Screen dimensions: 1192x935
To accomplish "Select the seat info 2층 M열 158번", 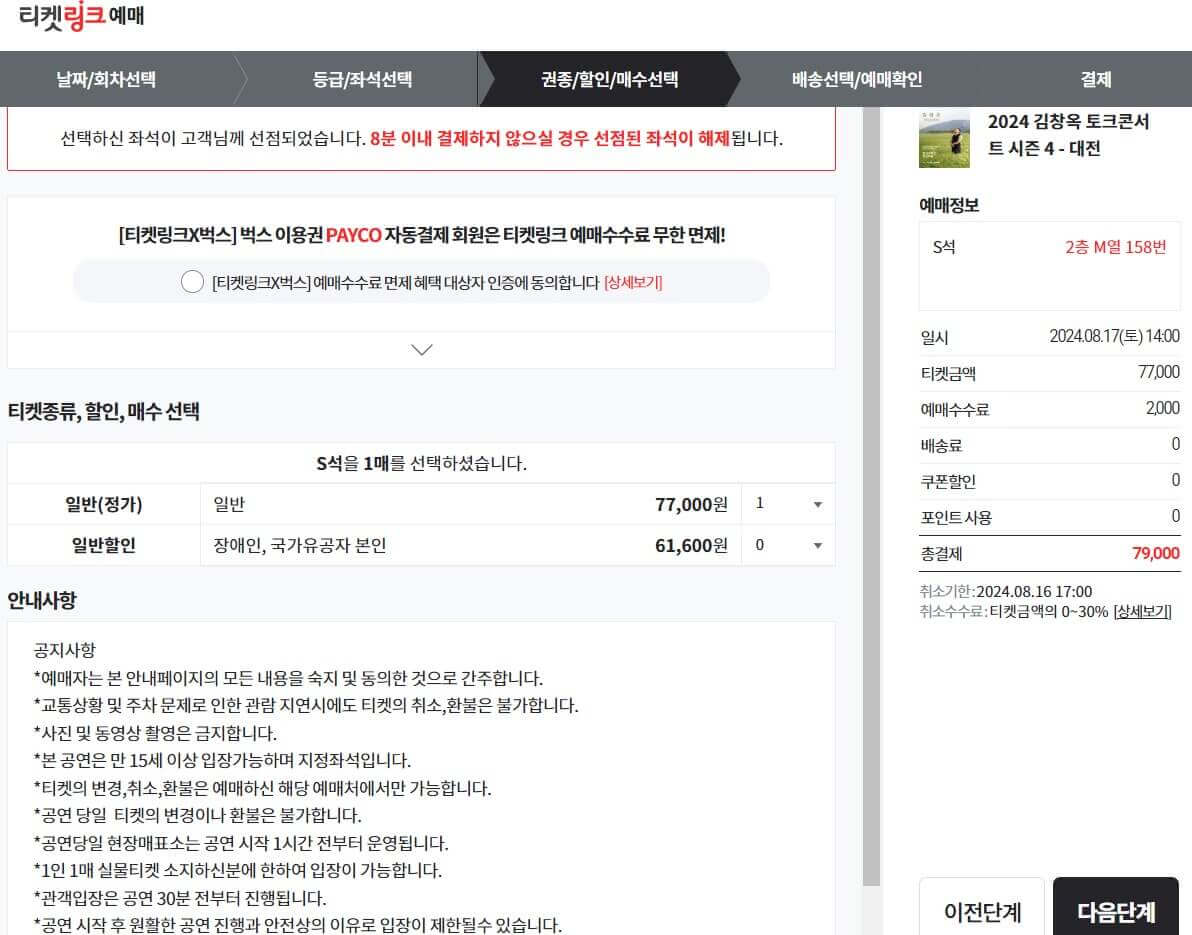I will (x=1114, y=246).
